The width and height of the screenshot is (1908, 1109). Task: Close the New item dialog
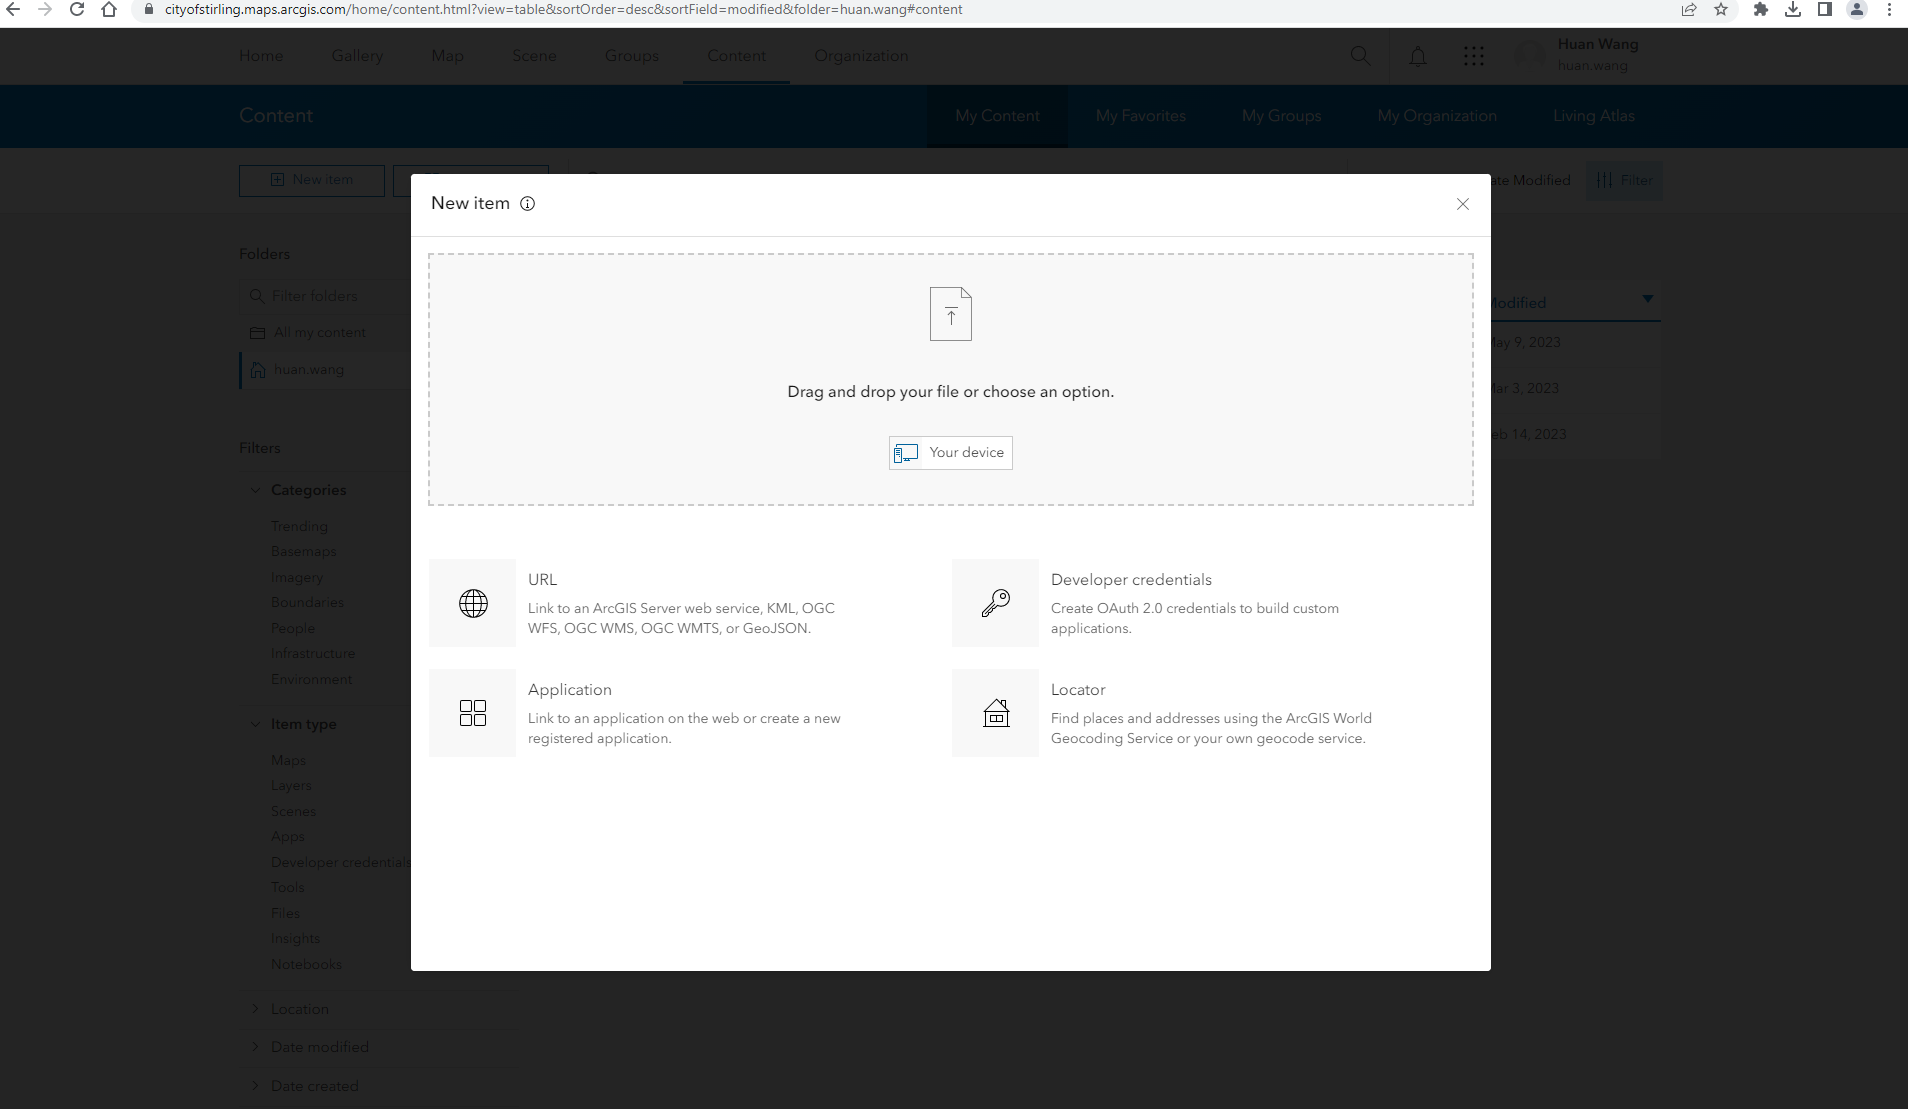coord(1463,204)
